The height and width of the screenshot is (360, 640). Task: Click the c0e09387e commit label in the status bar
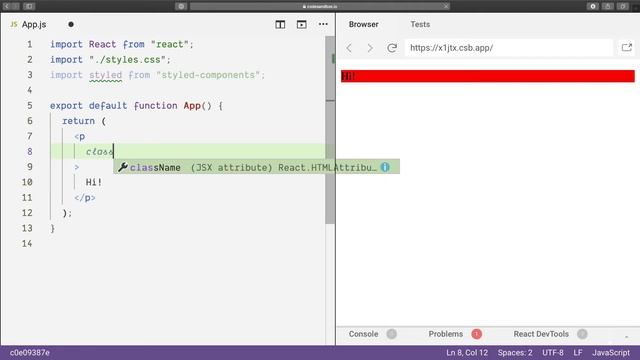tap(29, 353)
